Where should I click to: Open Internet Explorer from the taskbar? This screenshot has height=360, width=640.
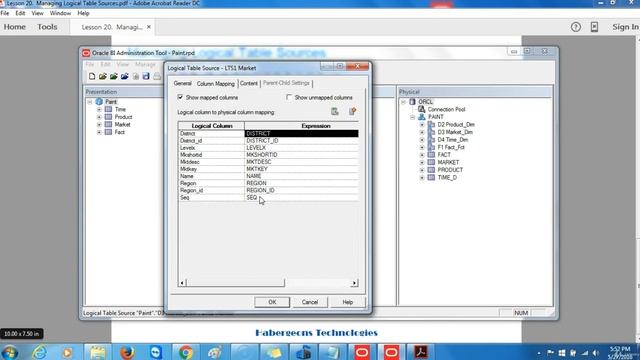[39, 352]
